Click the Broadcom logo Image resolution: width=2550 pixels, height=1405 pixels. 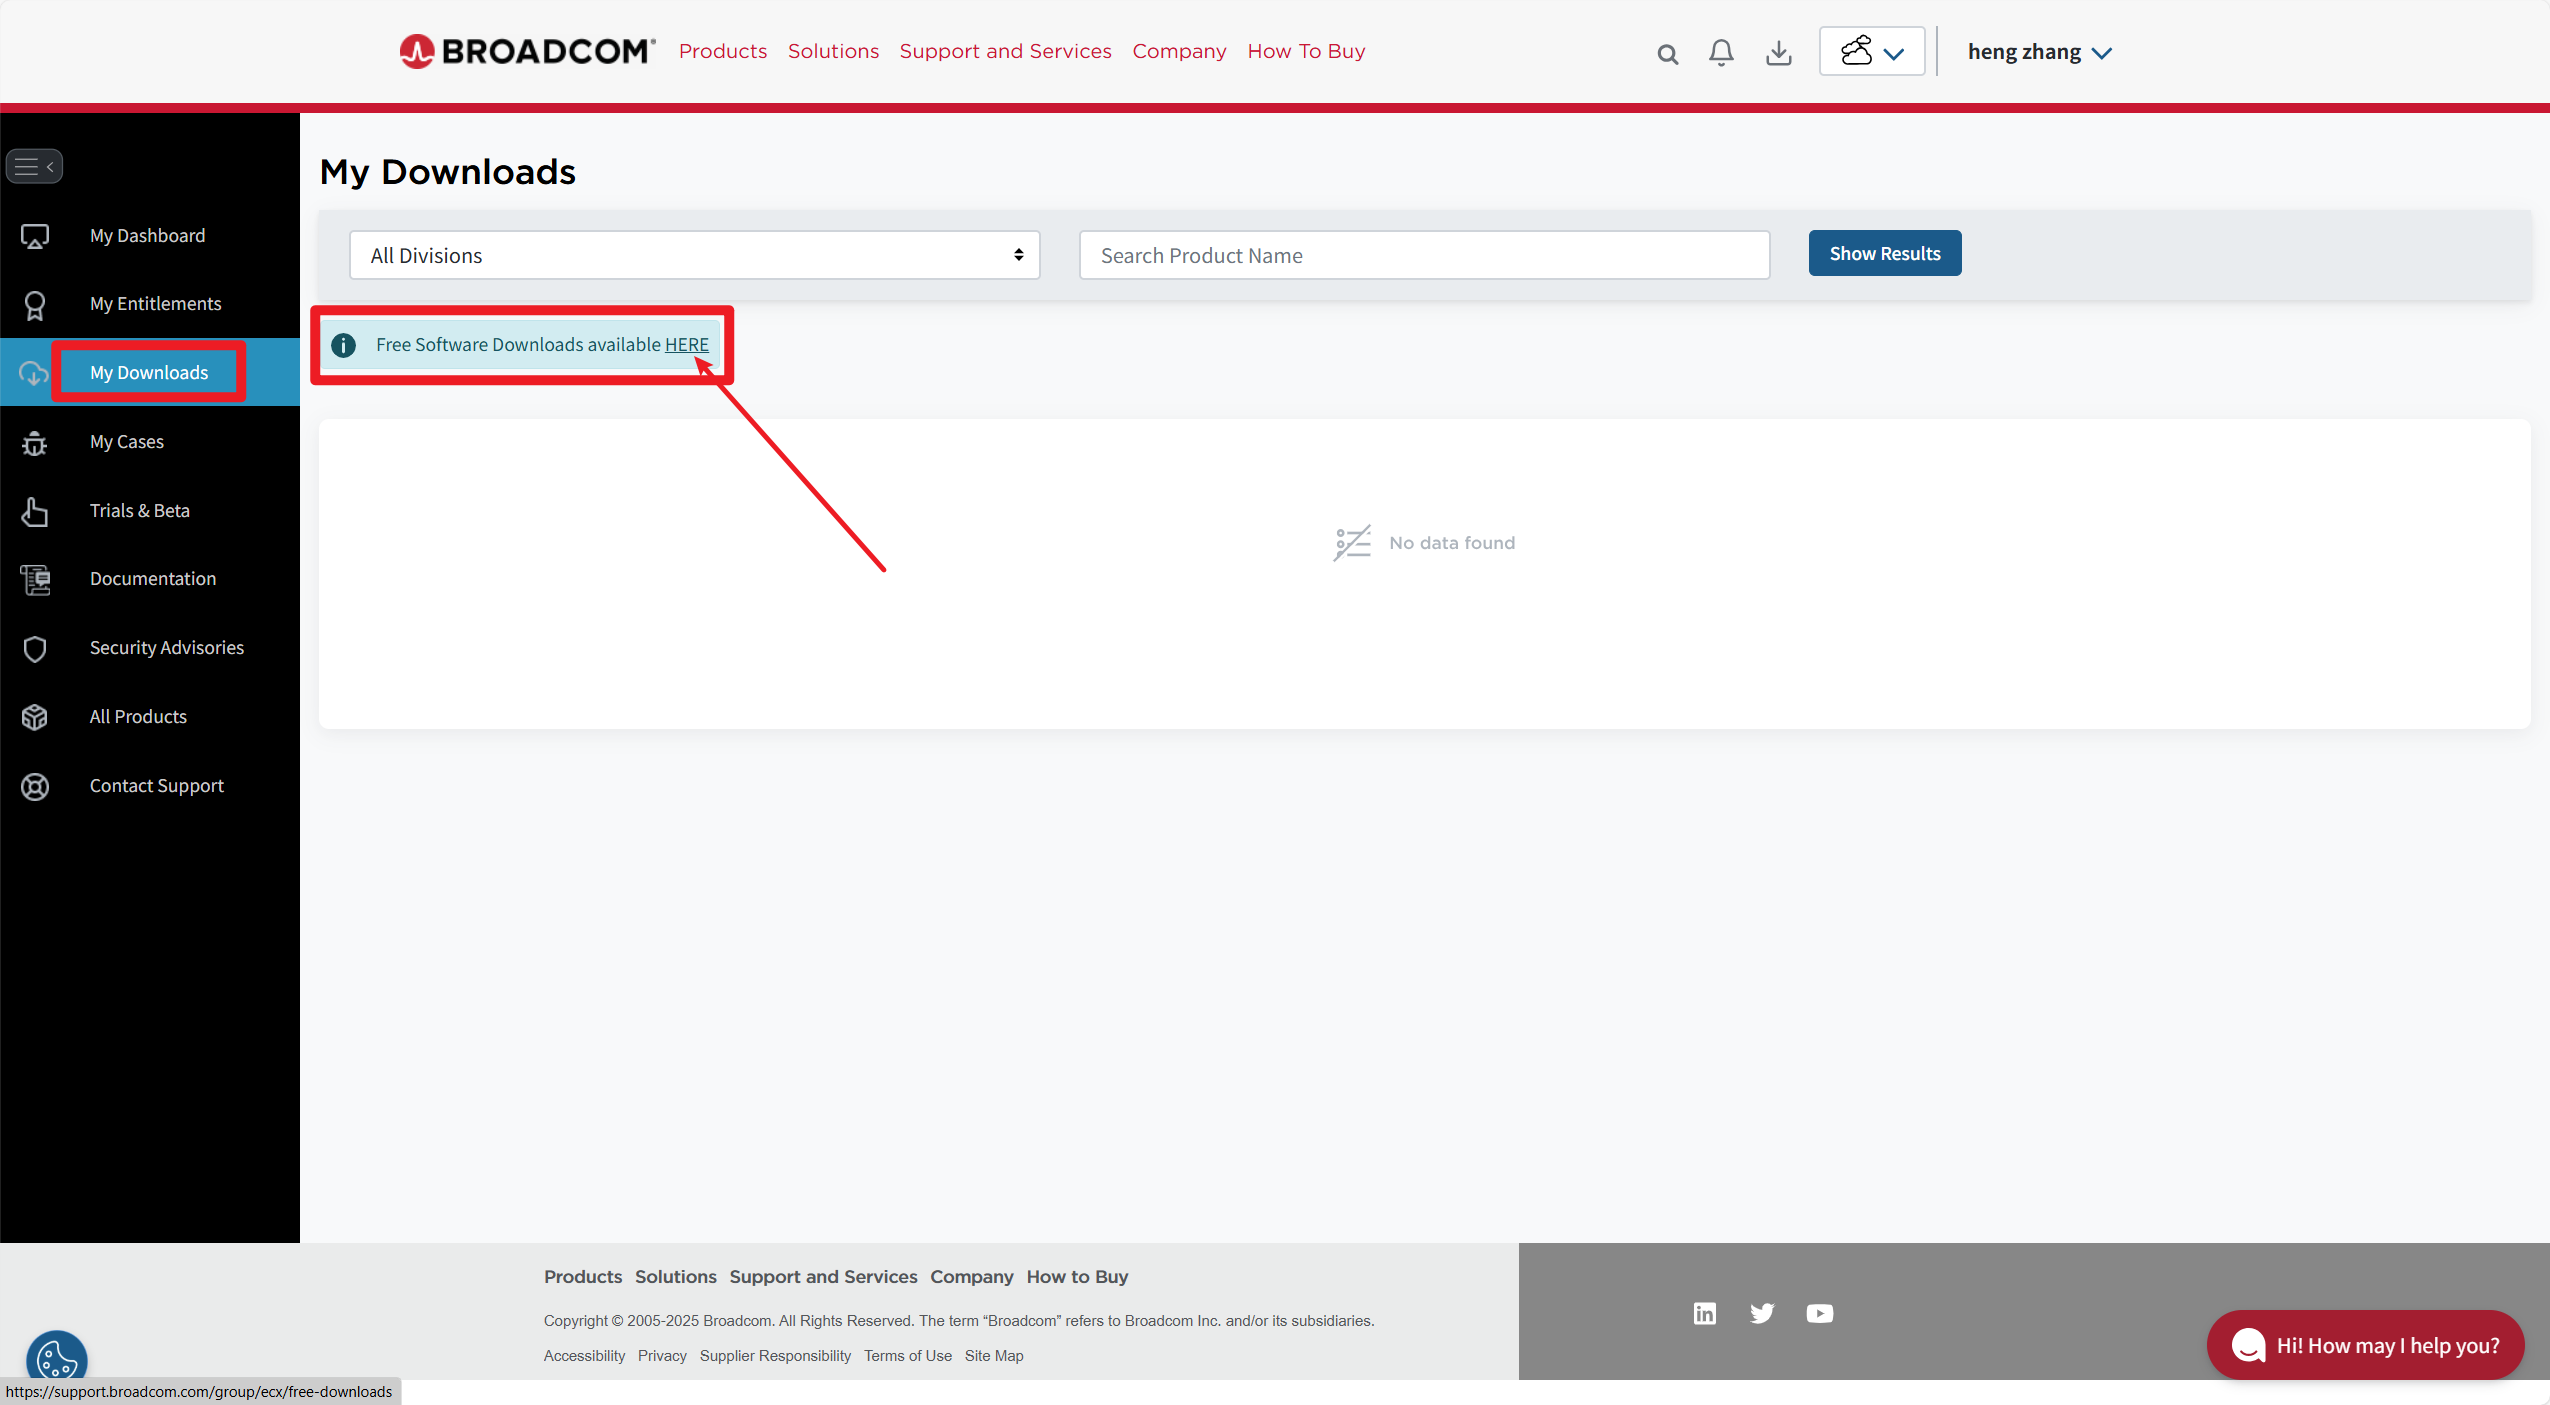pos(527,51)
